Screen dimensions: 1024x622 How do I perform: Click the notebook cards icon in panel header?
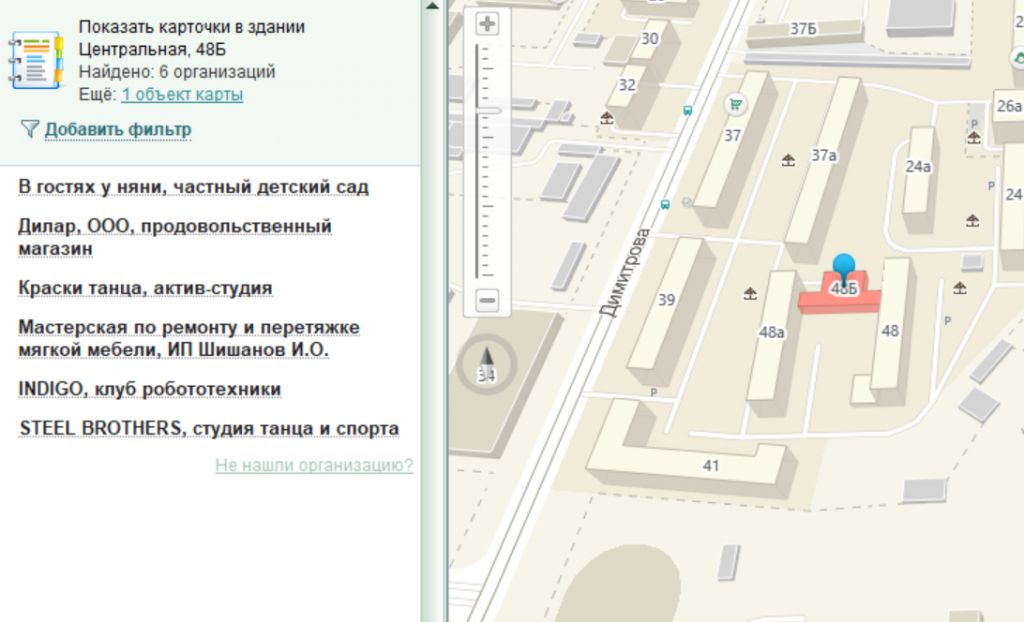point(36,62)
